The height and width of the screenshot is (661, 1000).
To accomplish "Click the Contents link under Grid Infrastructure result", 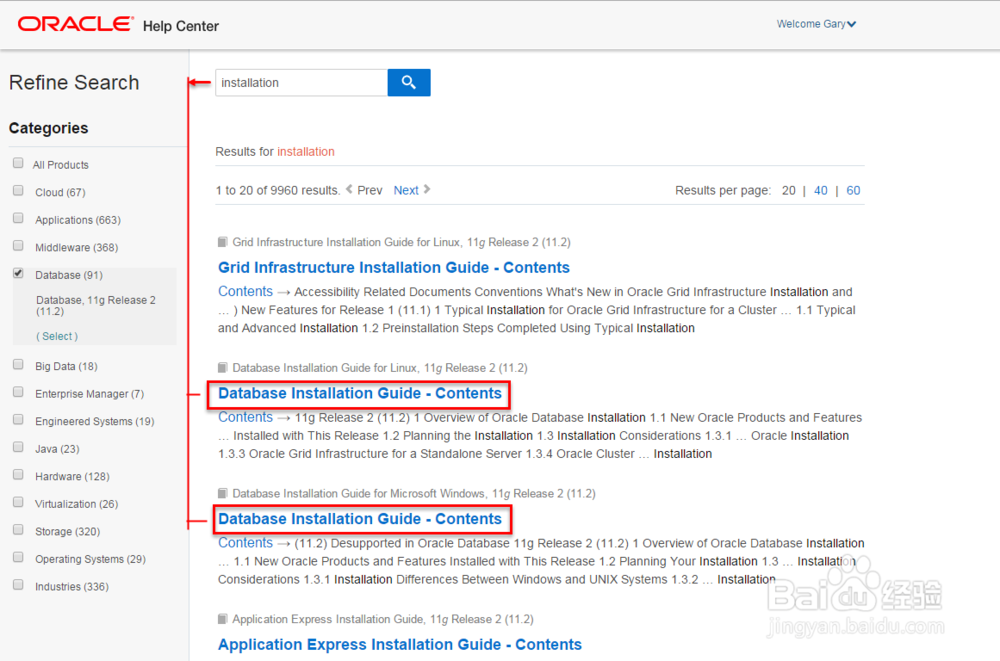I will tap(246, 292).
